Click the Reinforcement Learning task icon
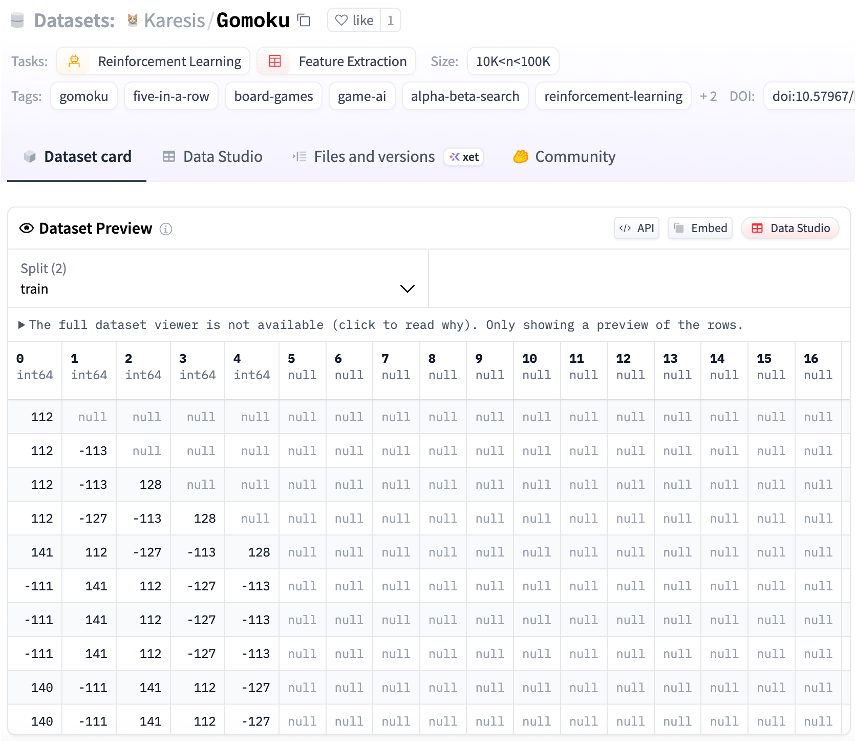Screen dimensions: 856x742 (x=74, y=61)
